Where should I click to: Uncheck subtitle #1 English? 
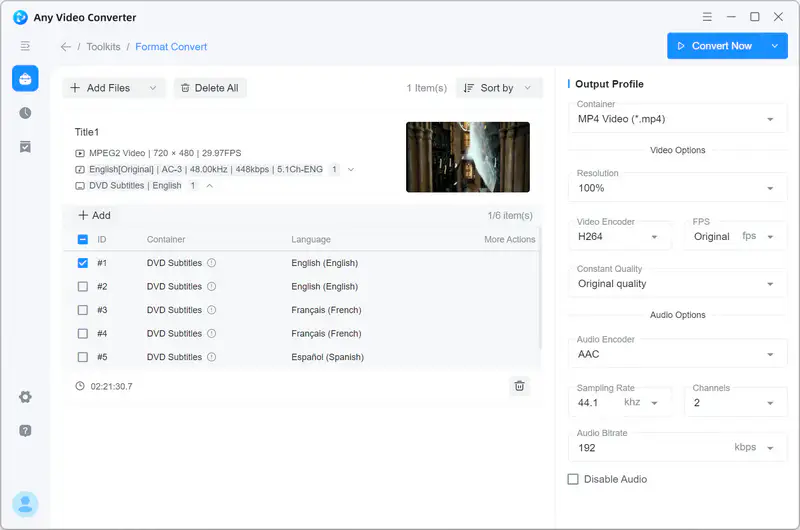coord(83,263)
